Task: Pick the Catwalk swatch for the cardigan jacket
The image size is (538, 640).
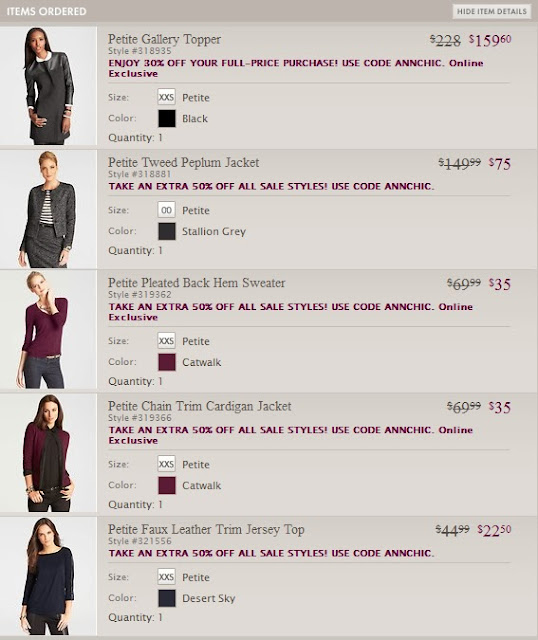Action: click(x=167, y=485)
